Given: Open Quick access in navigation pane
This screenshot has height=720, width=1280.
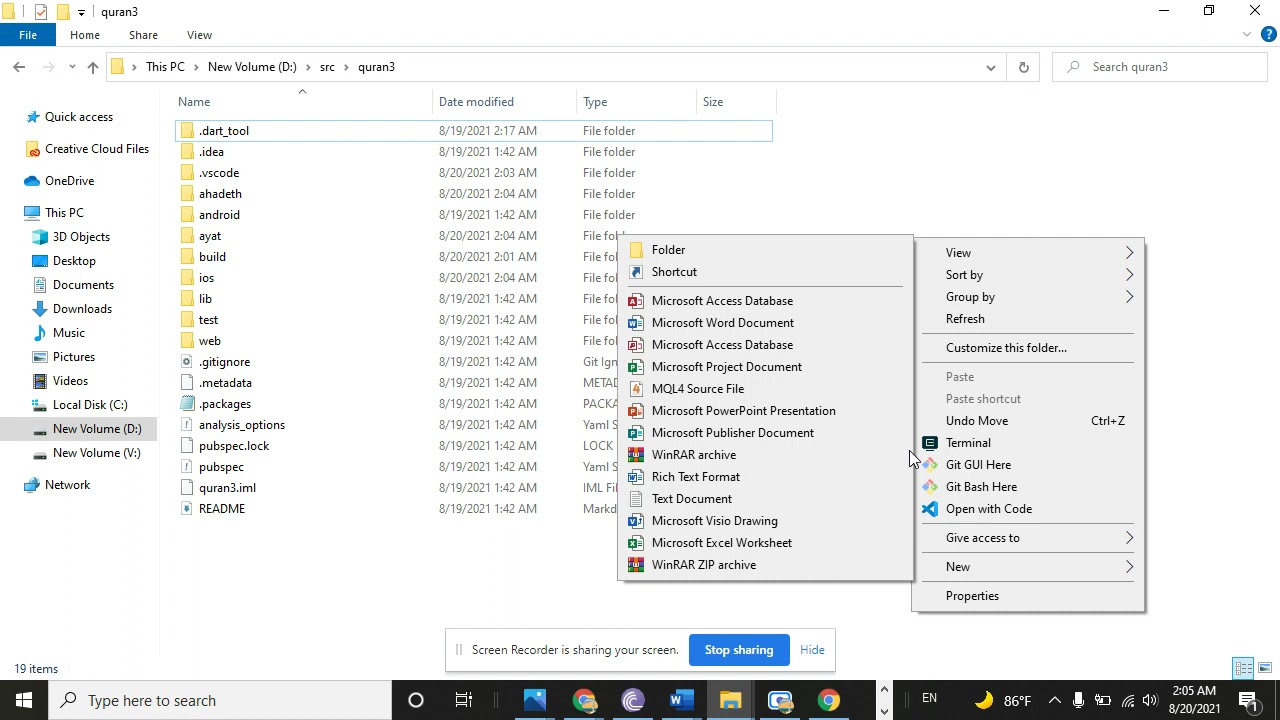Looking at the screenshot, I should 79,117.
